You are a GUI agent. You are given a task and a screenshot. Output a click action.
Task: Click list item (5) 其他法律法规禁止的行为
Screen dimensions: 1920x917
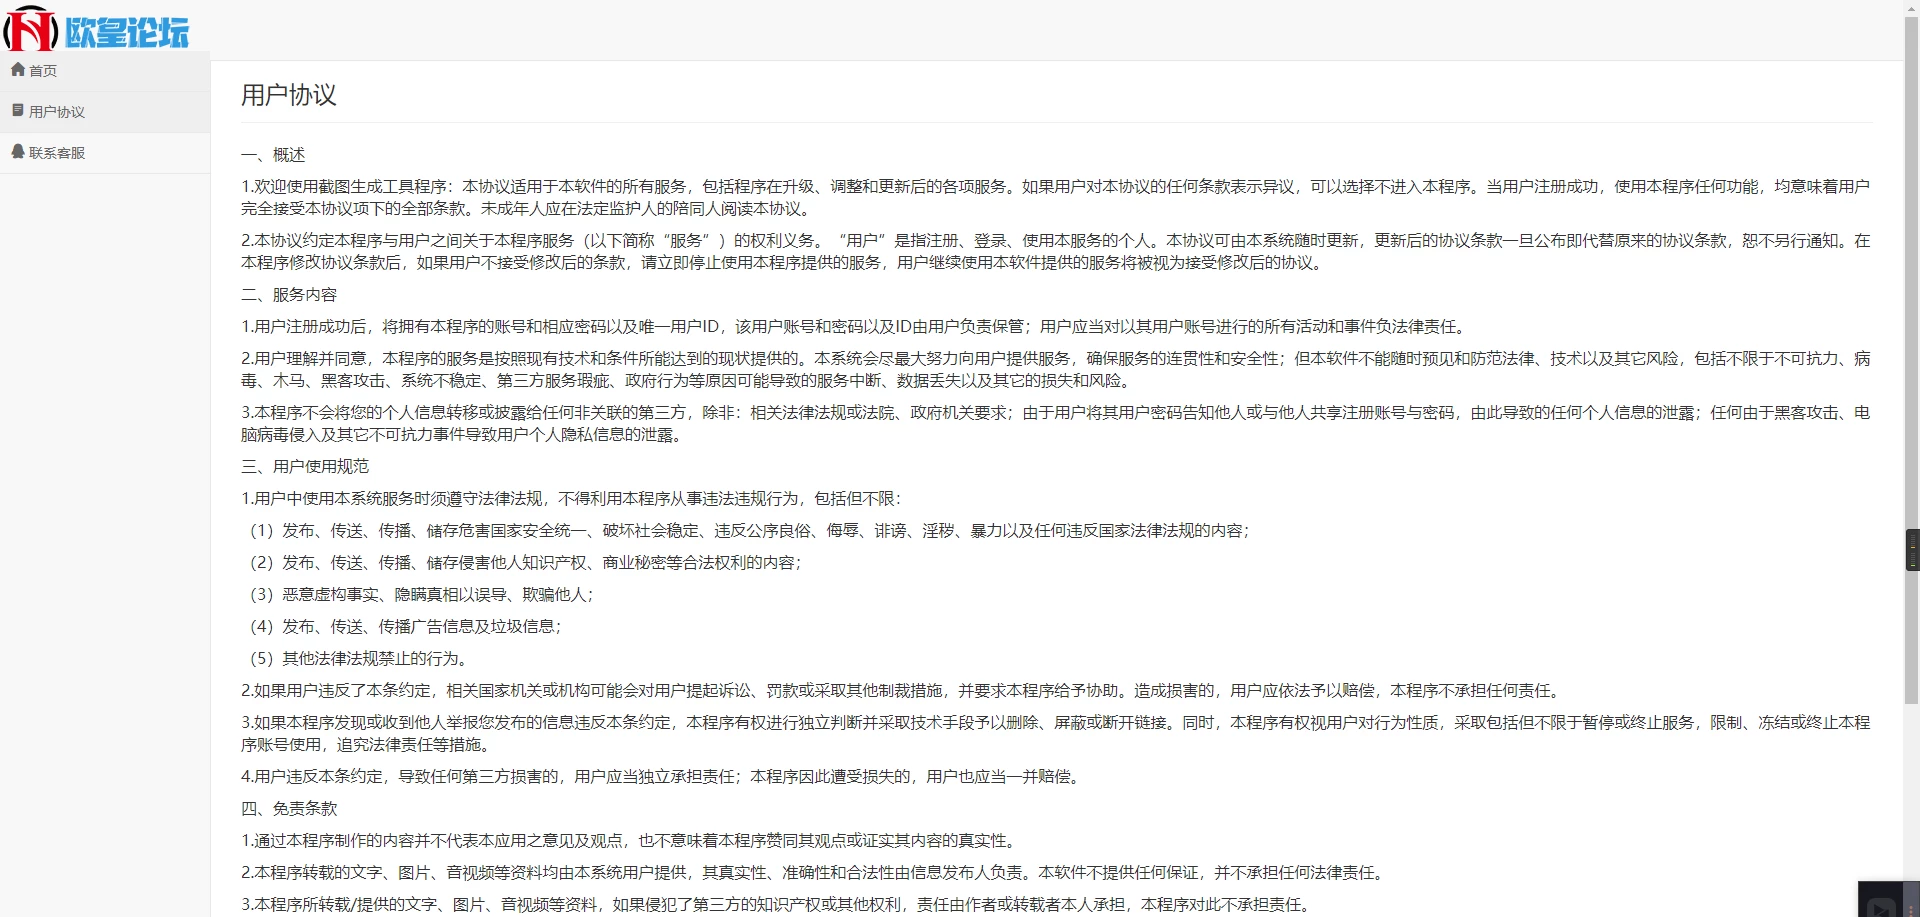point(358,659)
